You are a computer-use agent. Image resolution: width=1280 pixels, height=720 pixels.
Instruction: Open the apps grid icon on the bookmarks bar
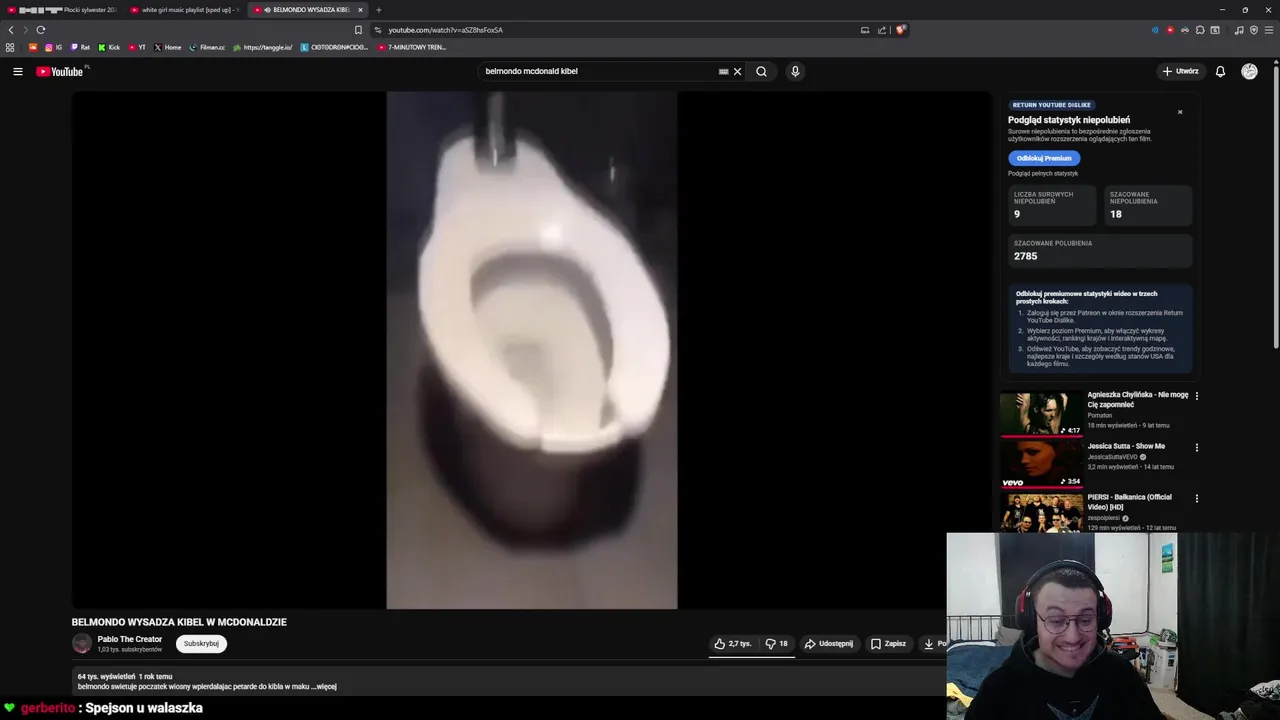pyautogui.click(x=10, y=47)
